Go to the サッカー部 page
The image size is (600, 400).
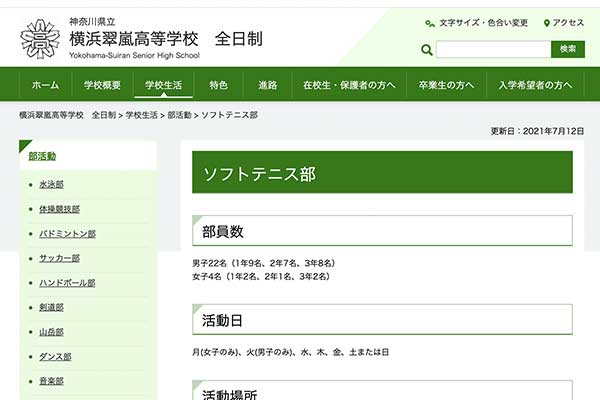(x=59, y=258)
